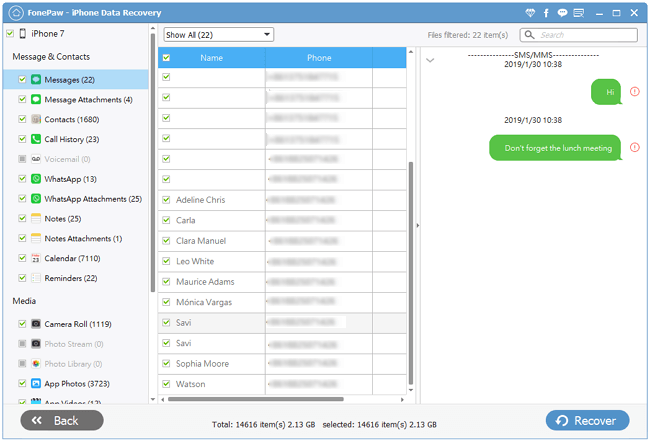Open the Show All (22) dropdown
650x441 pixels.
(218, 35)
